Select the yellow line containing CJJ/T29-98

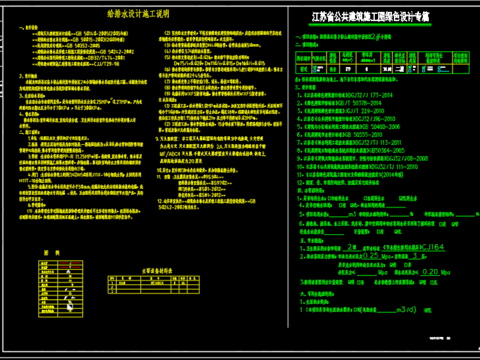[76, 64]
